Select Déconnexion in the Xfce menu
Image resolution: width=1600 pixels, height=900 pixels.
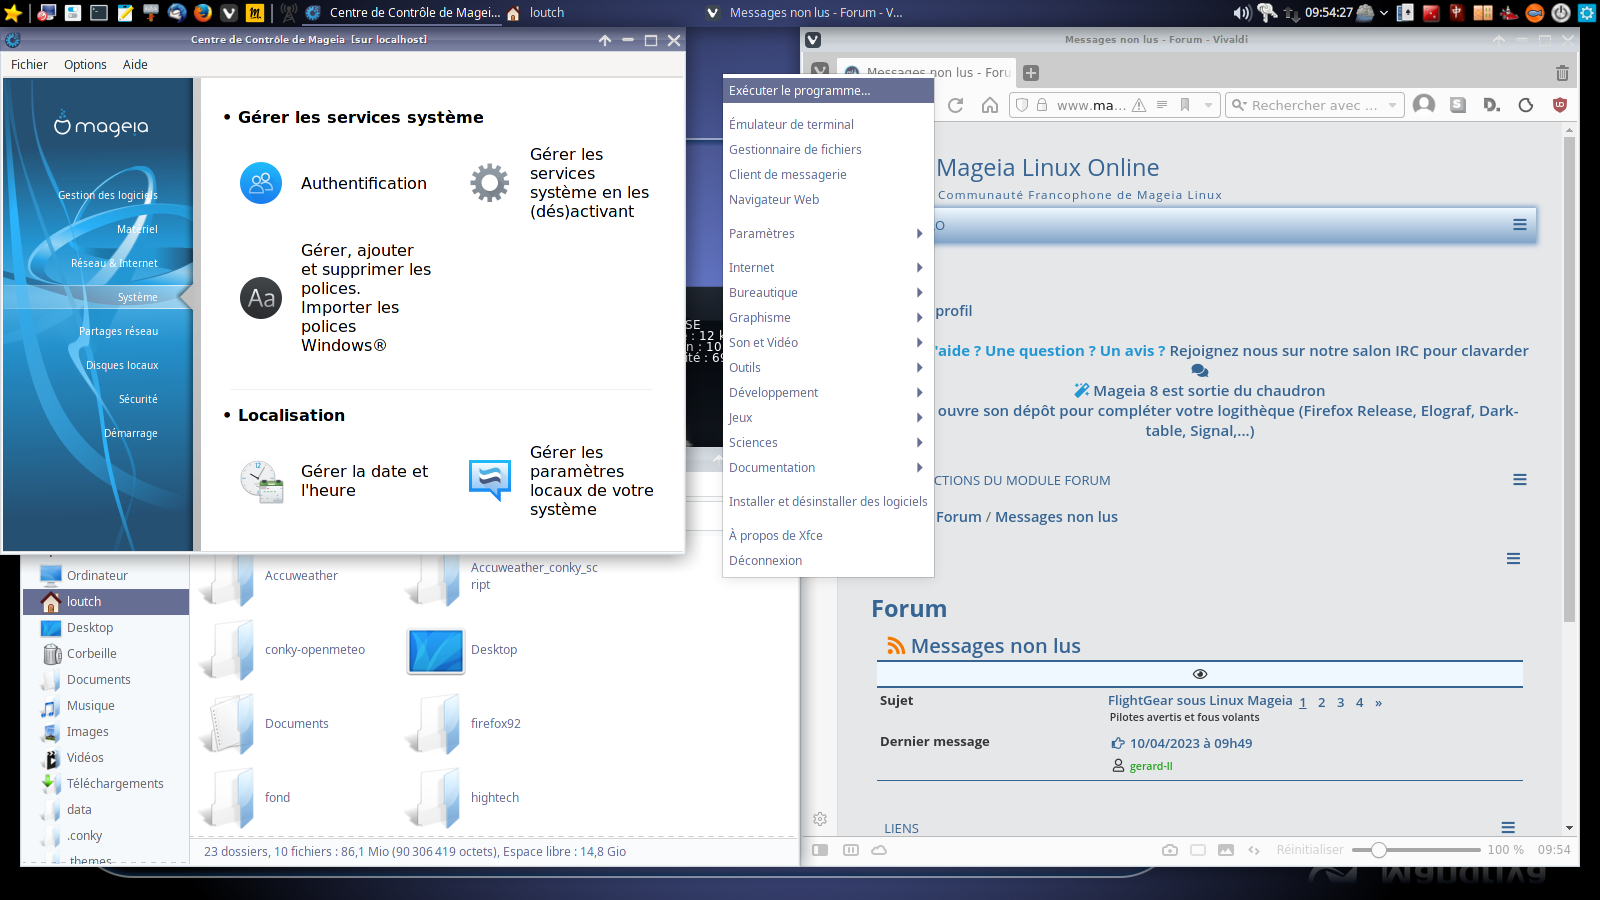point(827,560)
